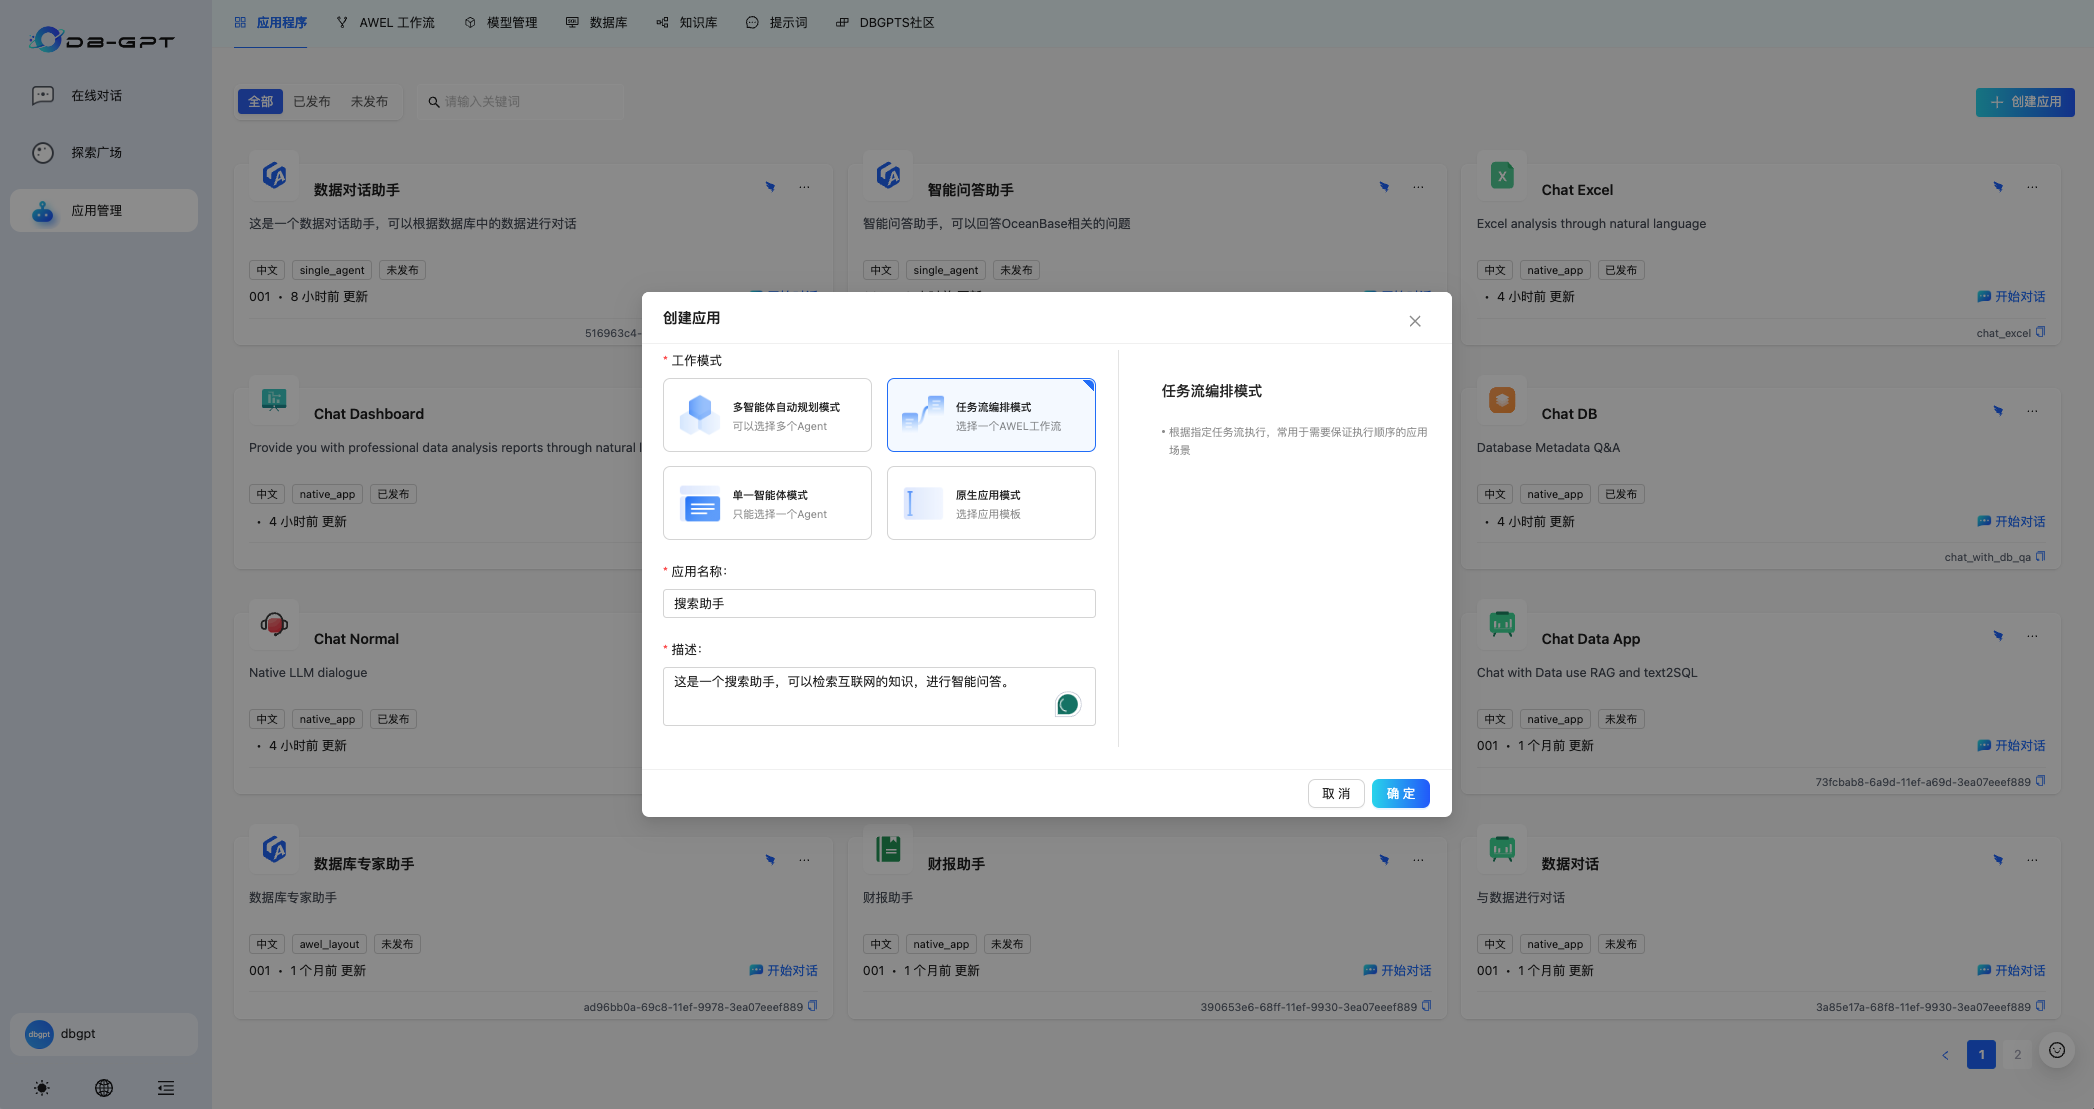
Task: Select 多智能体自动规划模式 work mode
Action: tap(767, 414)
